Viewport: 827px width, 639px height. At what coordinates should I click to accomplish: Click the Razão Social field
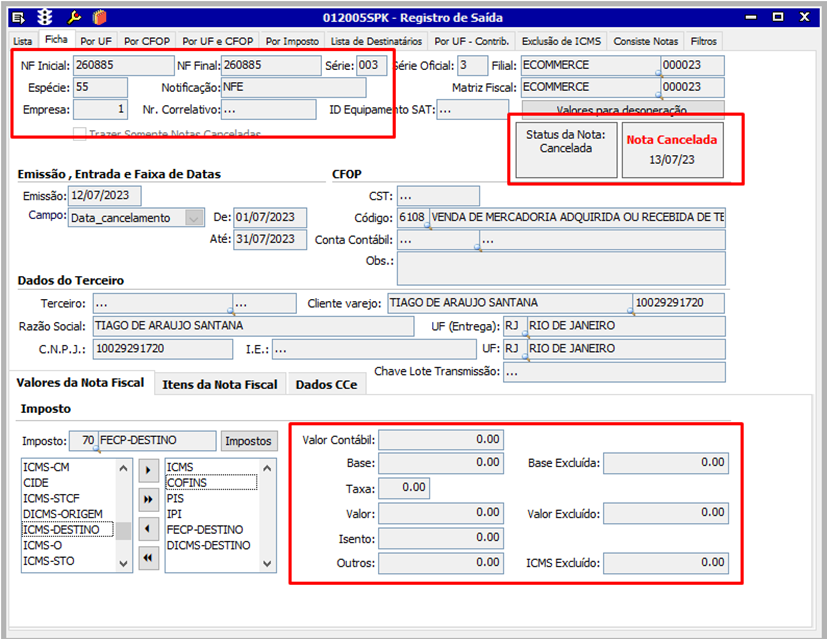[x=253, y=326]
